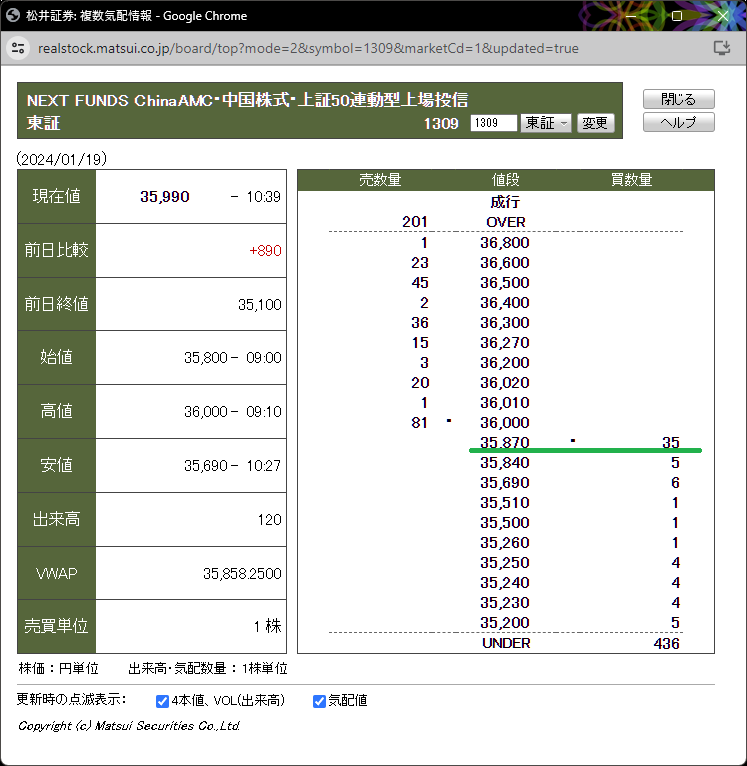Click the price 36,600 row
This screenshot has width=747, height=766.
click(505, 262)
